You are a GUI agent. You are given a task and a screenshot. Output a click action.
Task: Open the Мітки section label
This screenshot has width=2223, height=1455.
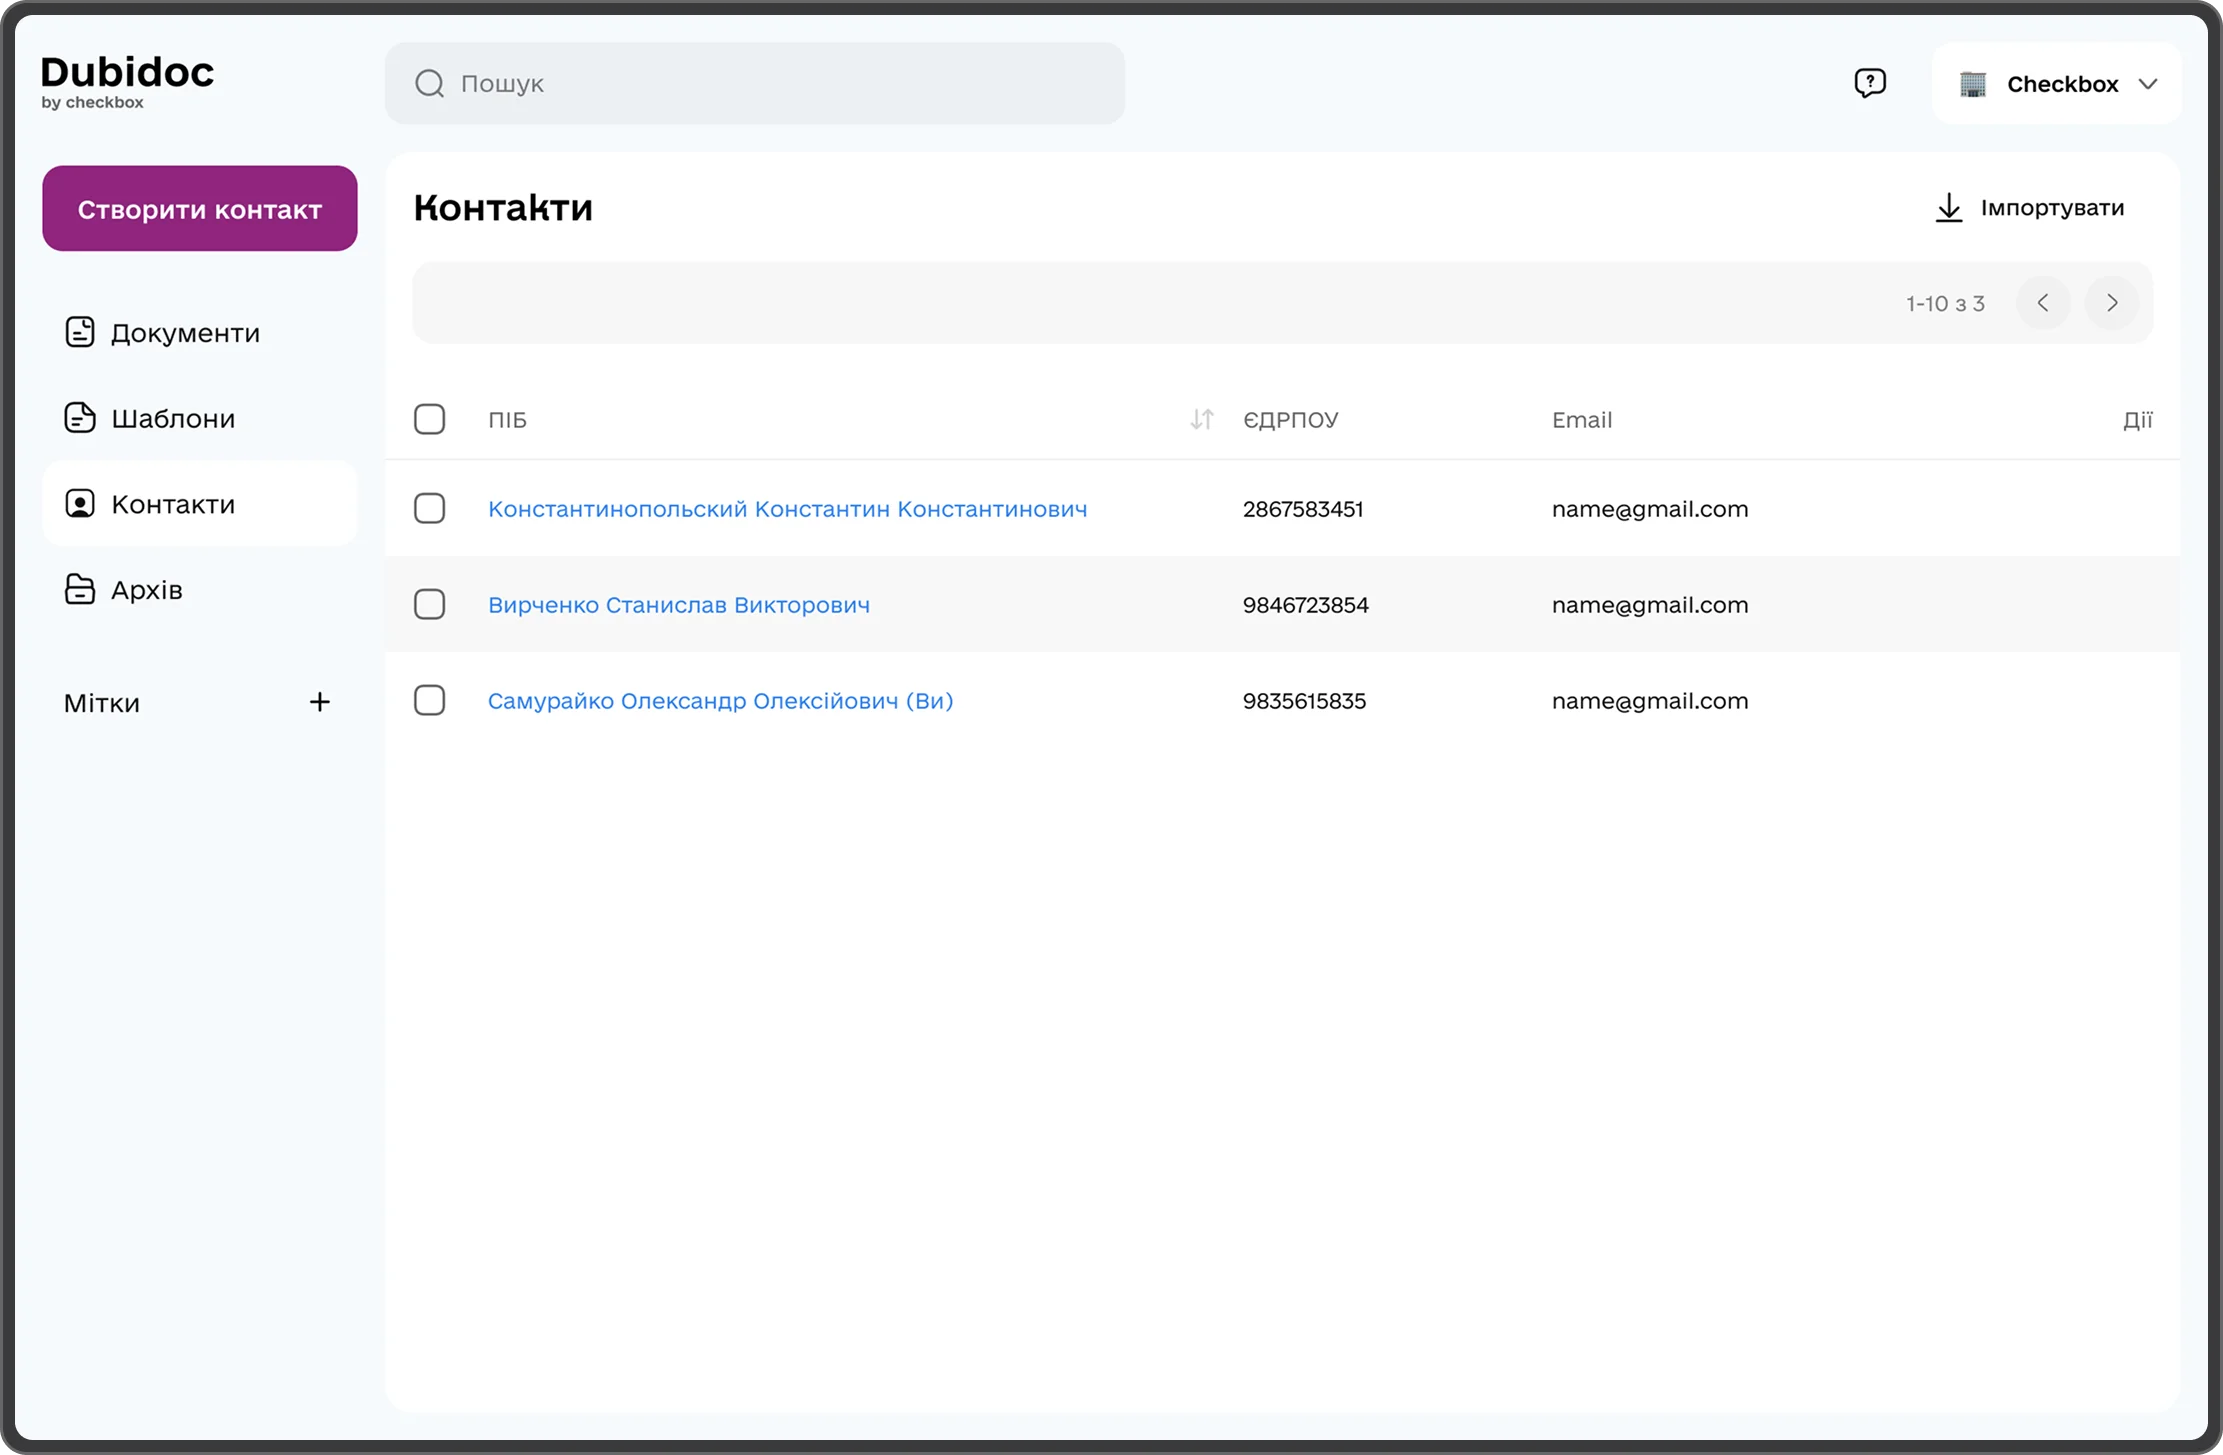click(x=102, y=703)
